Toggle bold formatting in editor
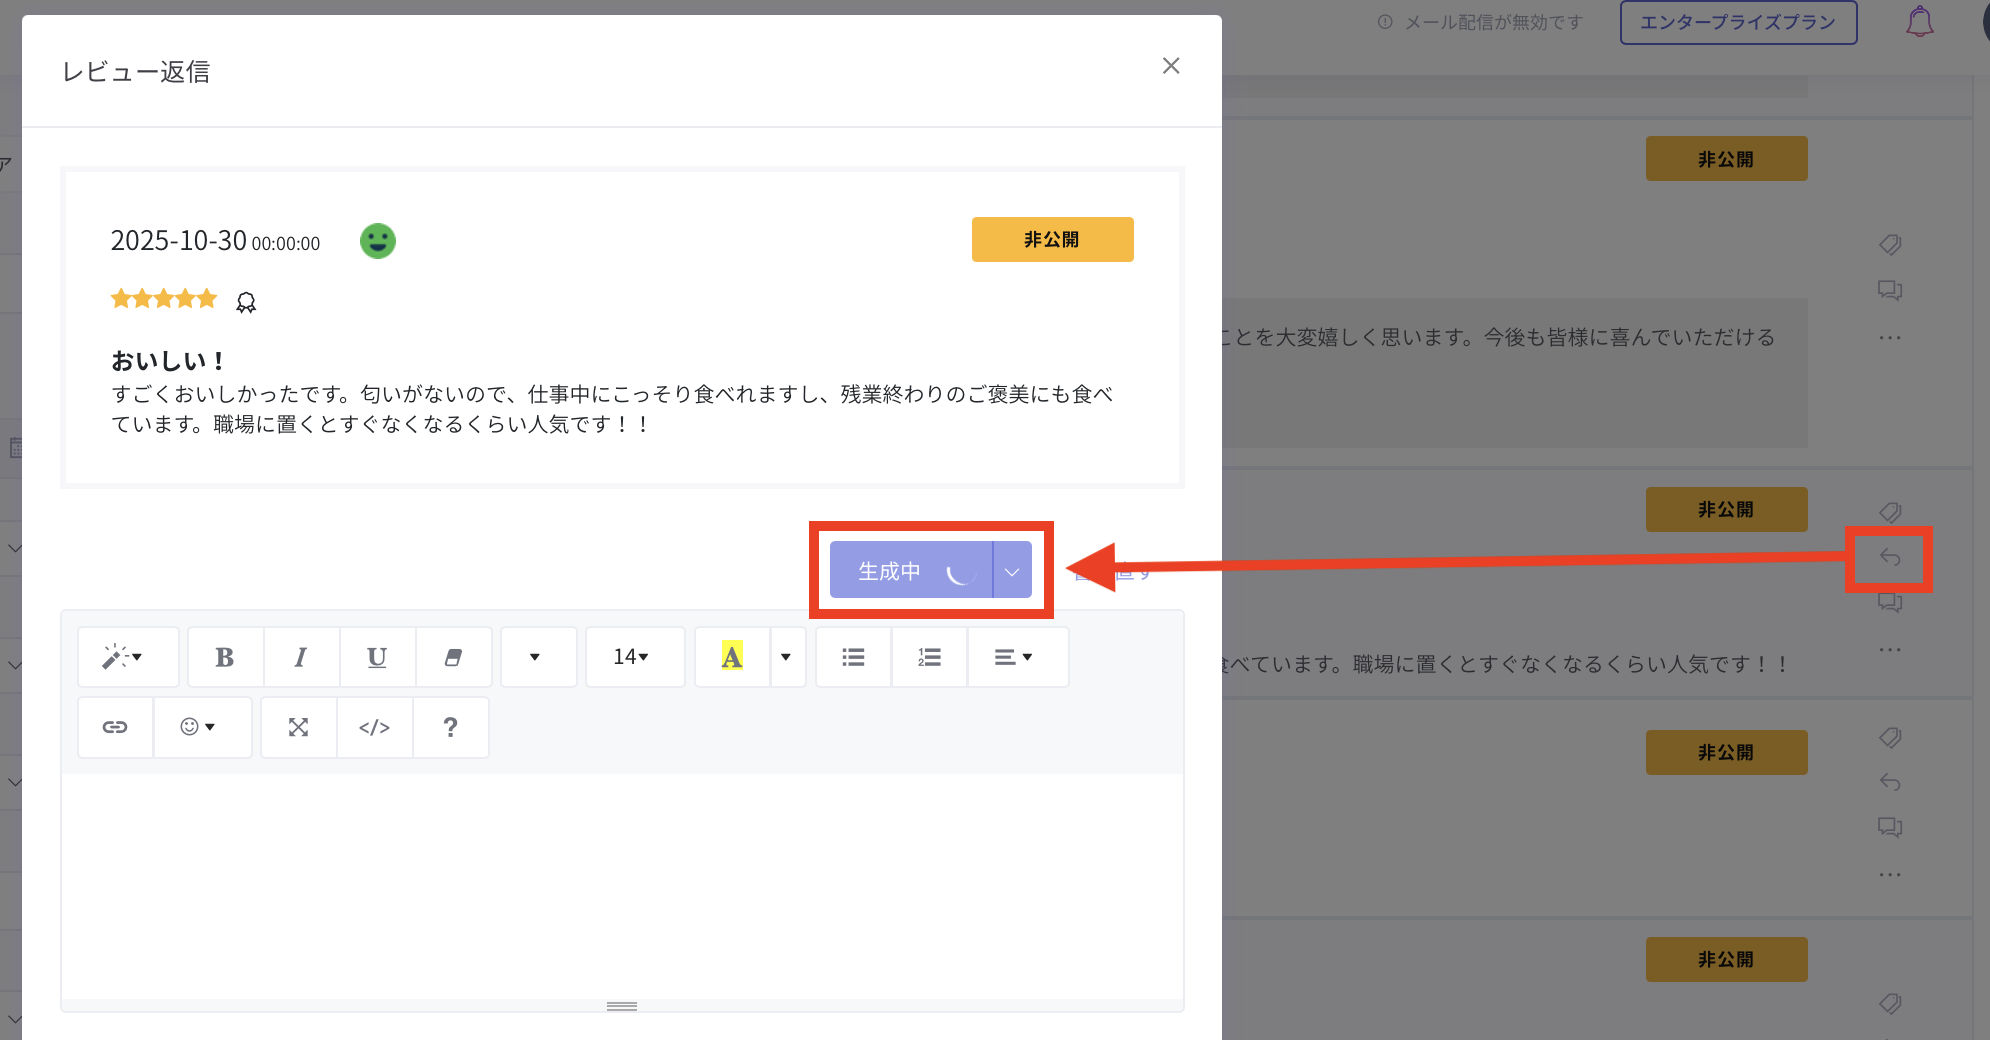 225,657
